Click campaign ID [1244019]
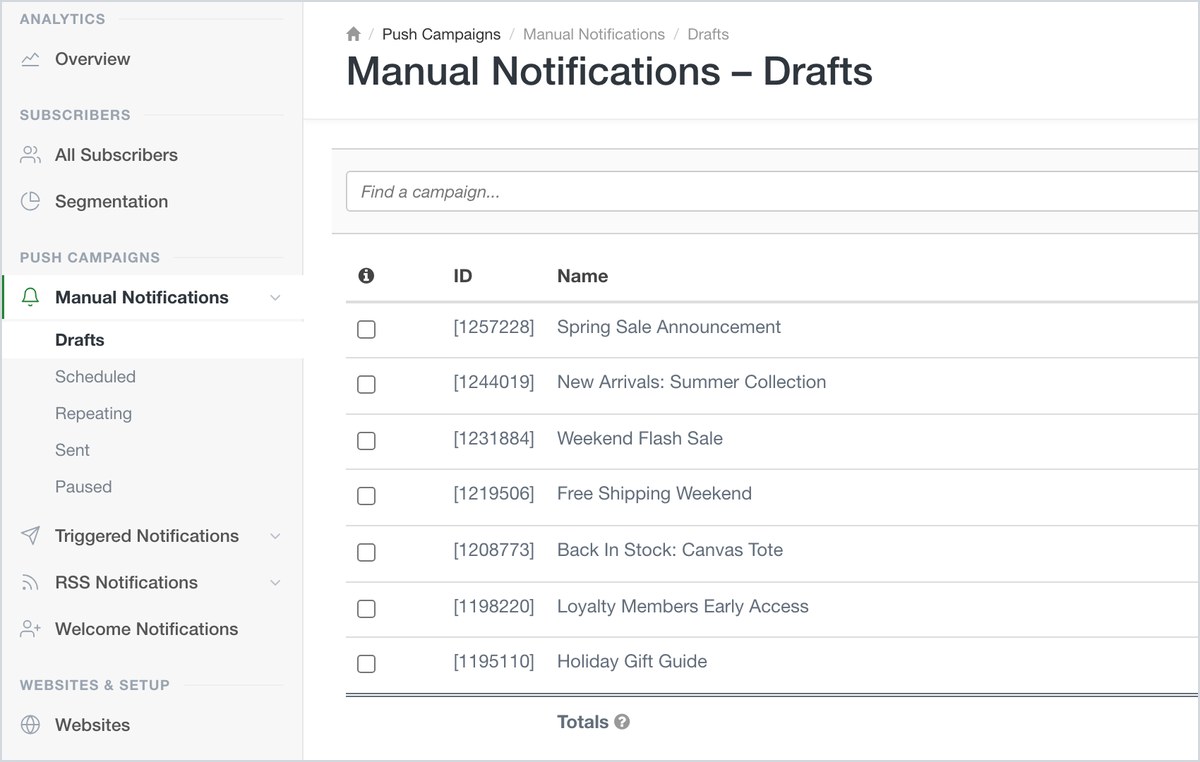 pyautogui.click(x=494, y=382)
